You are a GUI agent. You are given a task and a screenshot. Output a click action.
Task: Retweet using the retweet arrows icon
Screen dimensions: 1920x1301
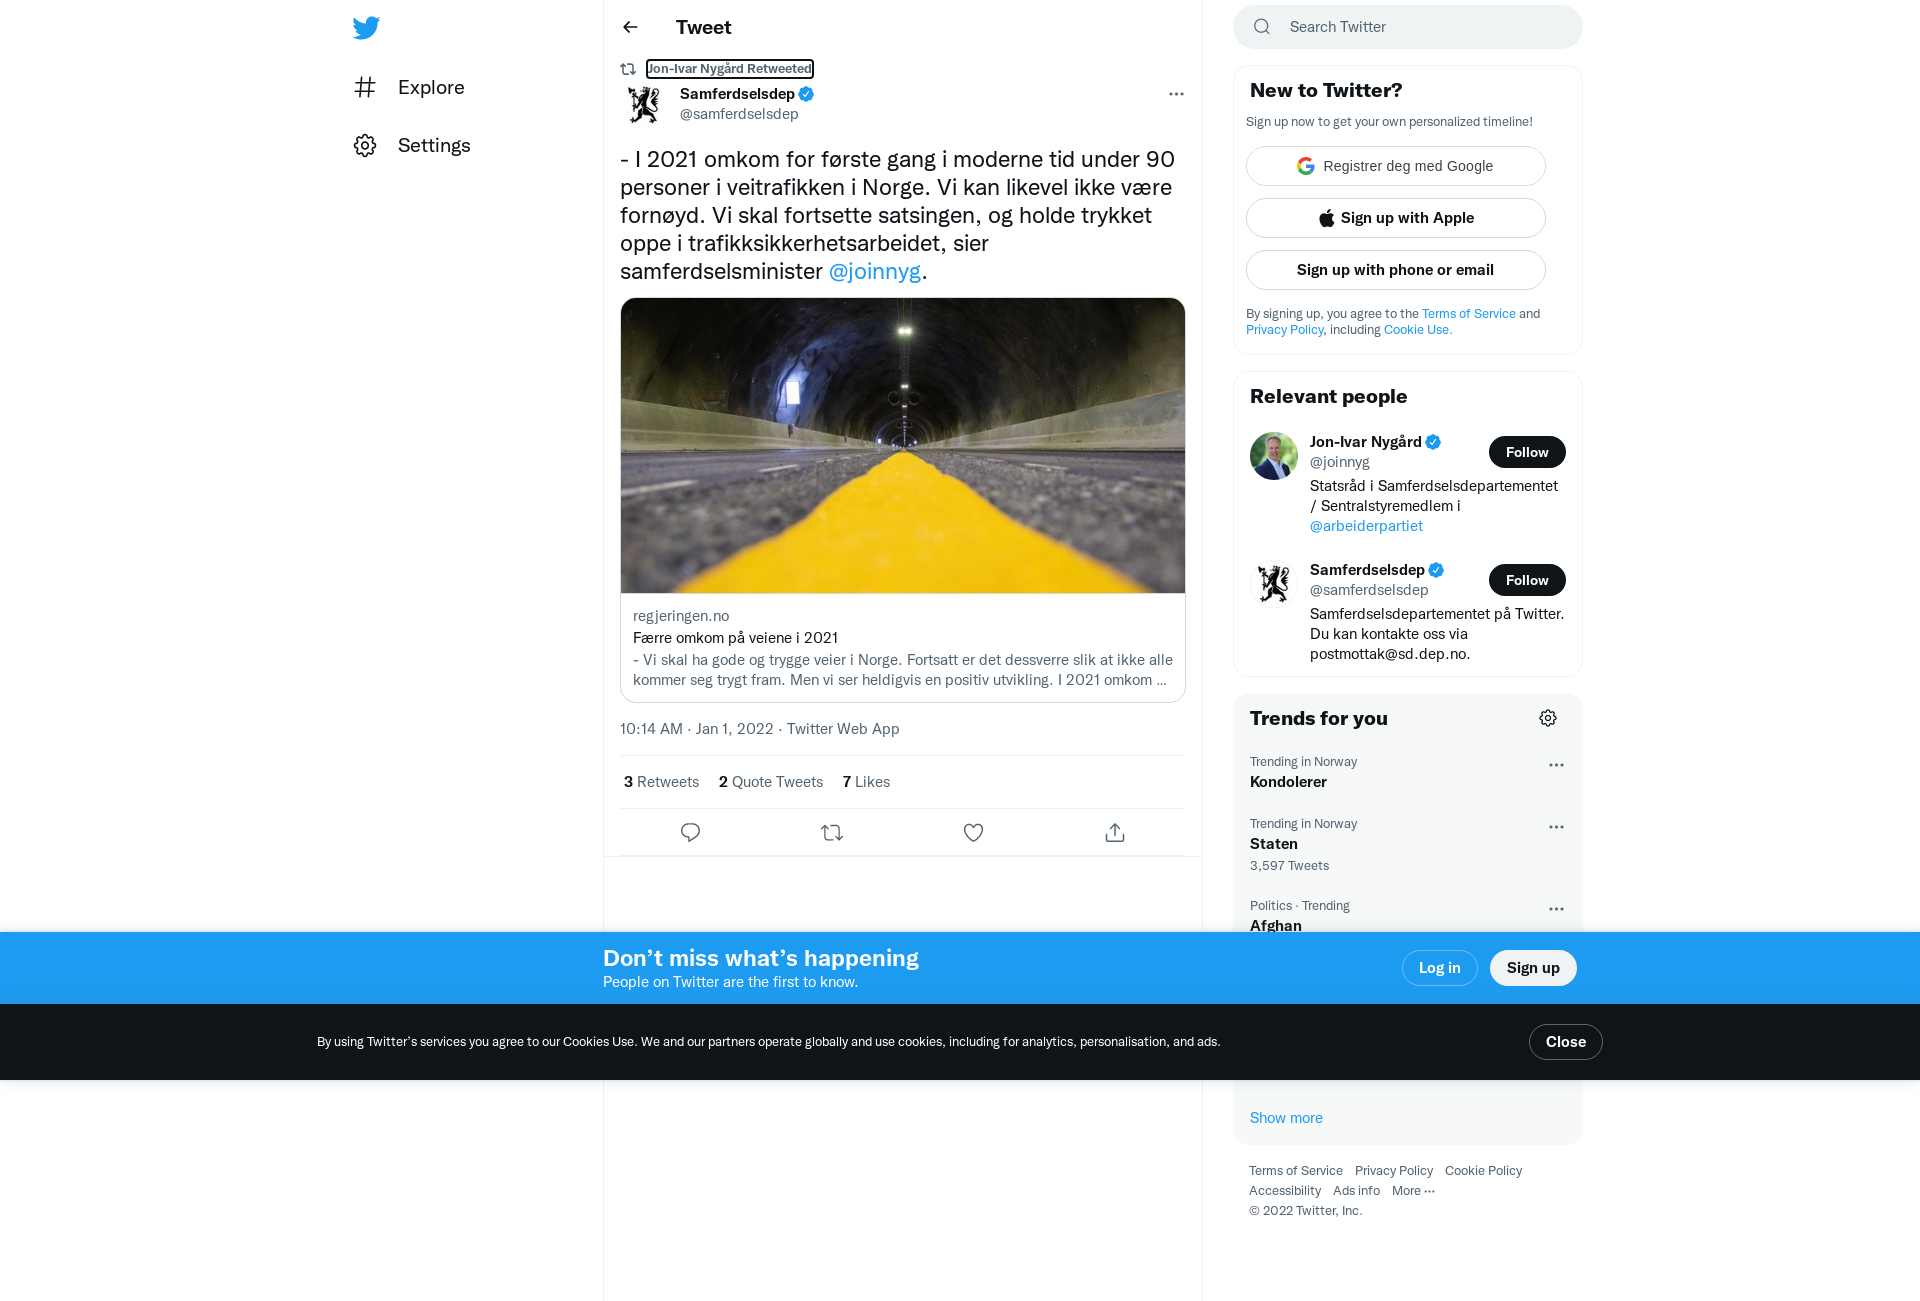click(832, 832)
